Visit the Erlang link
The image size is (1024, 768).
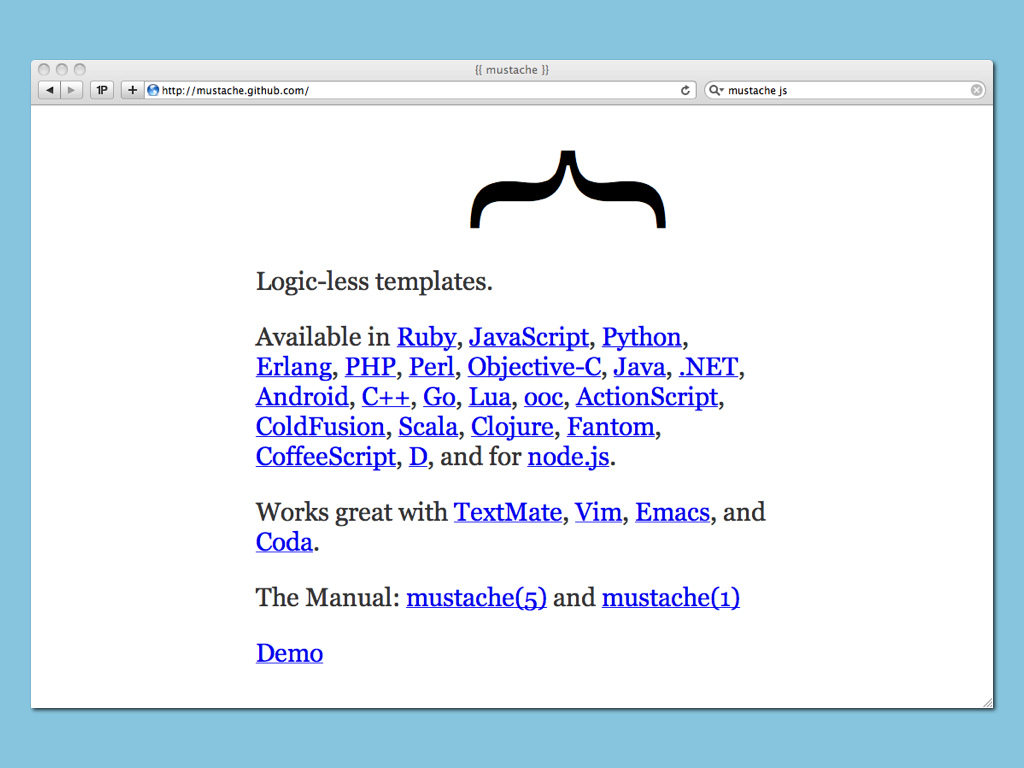click(x=294, y=367)
